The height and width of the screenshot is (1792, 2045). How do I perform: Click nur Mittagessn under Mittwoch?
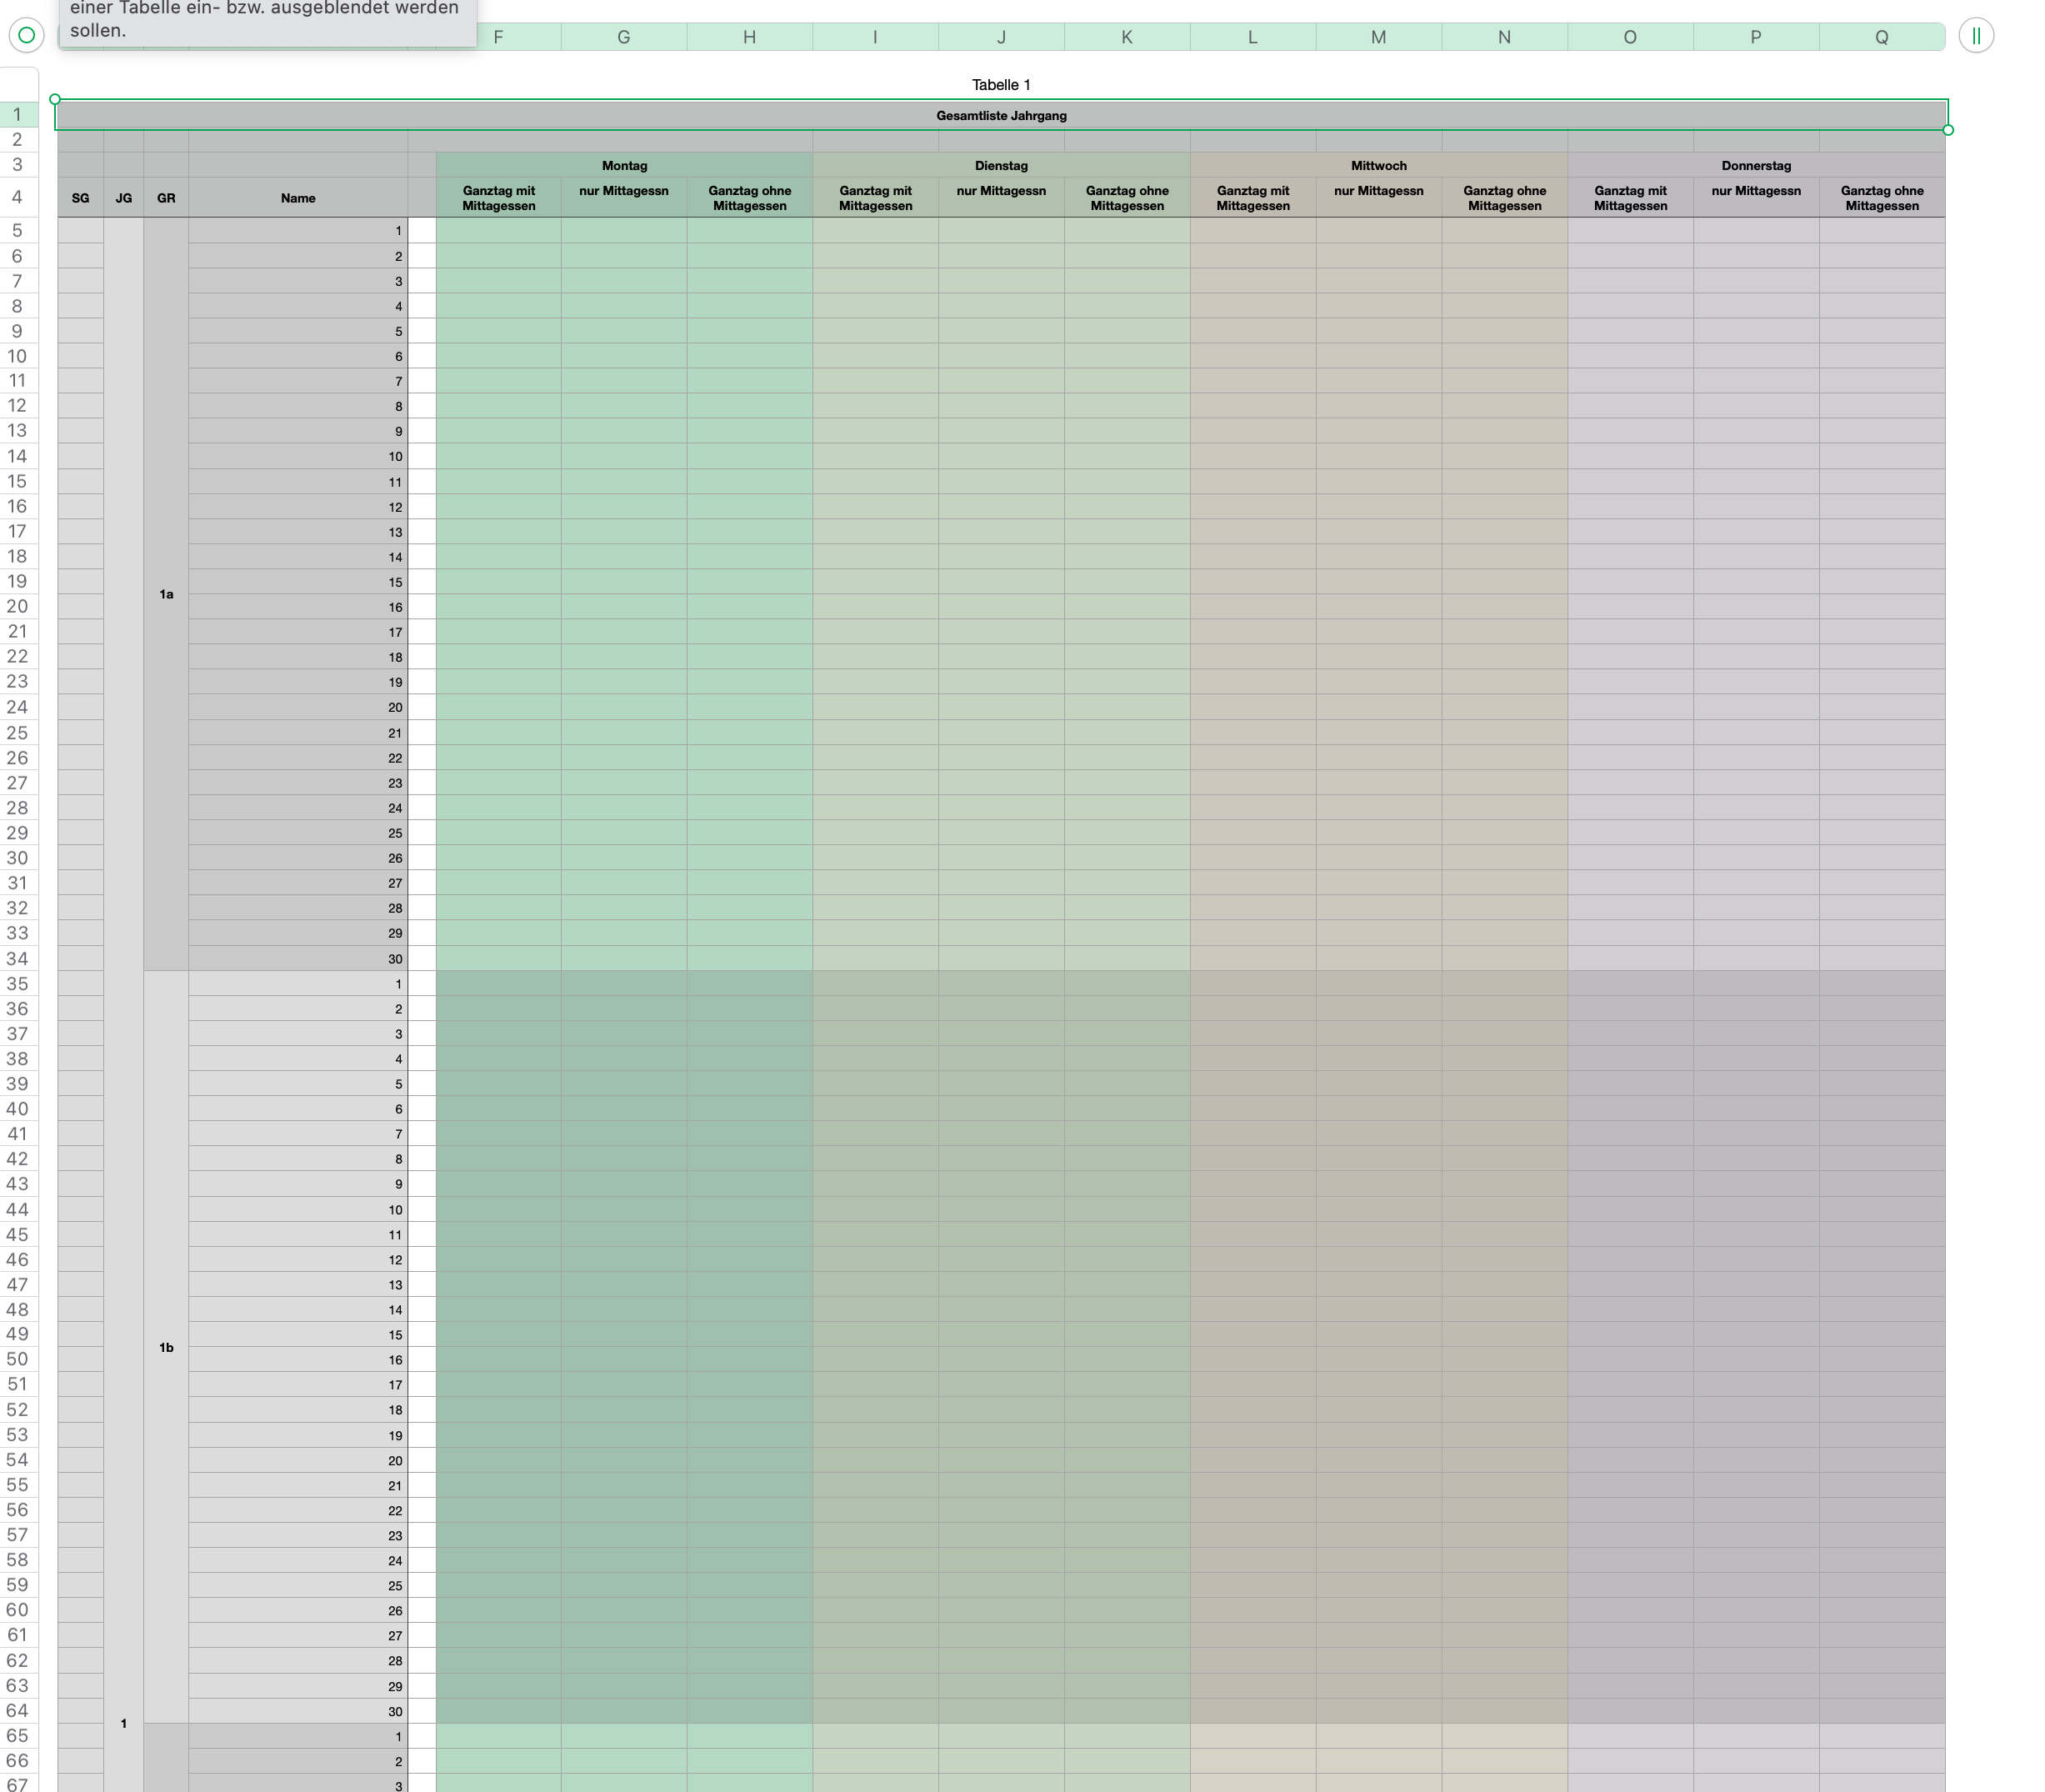click(1378, 197)
